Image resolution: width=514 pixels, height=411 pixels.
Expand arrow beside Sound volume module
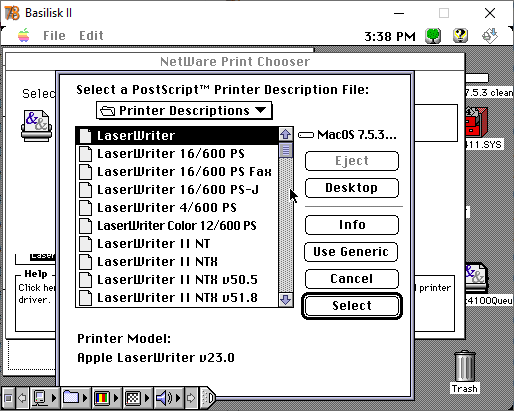[x=178, y=398]
